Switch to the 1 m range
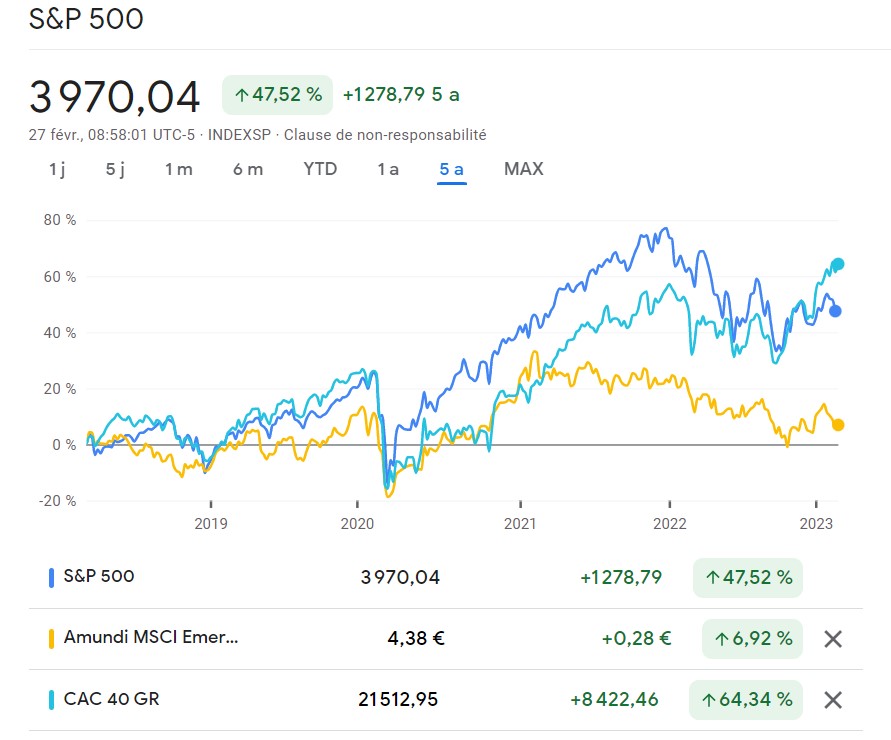 pos(178,169)
